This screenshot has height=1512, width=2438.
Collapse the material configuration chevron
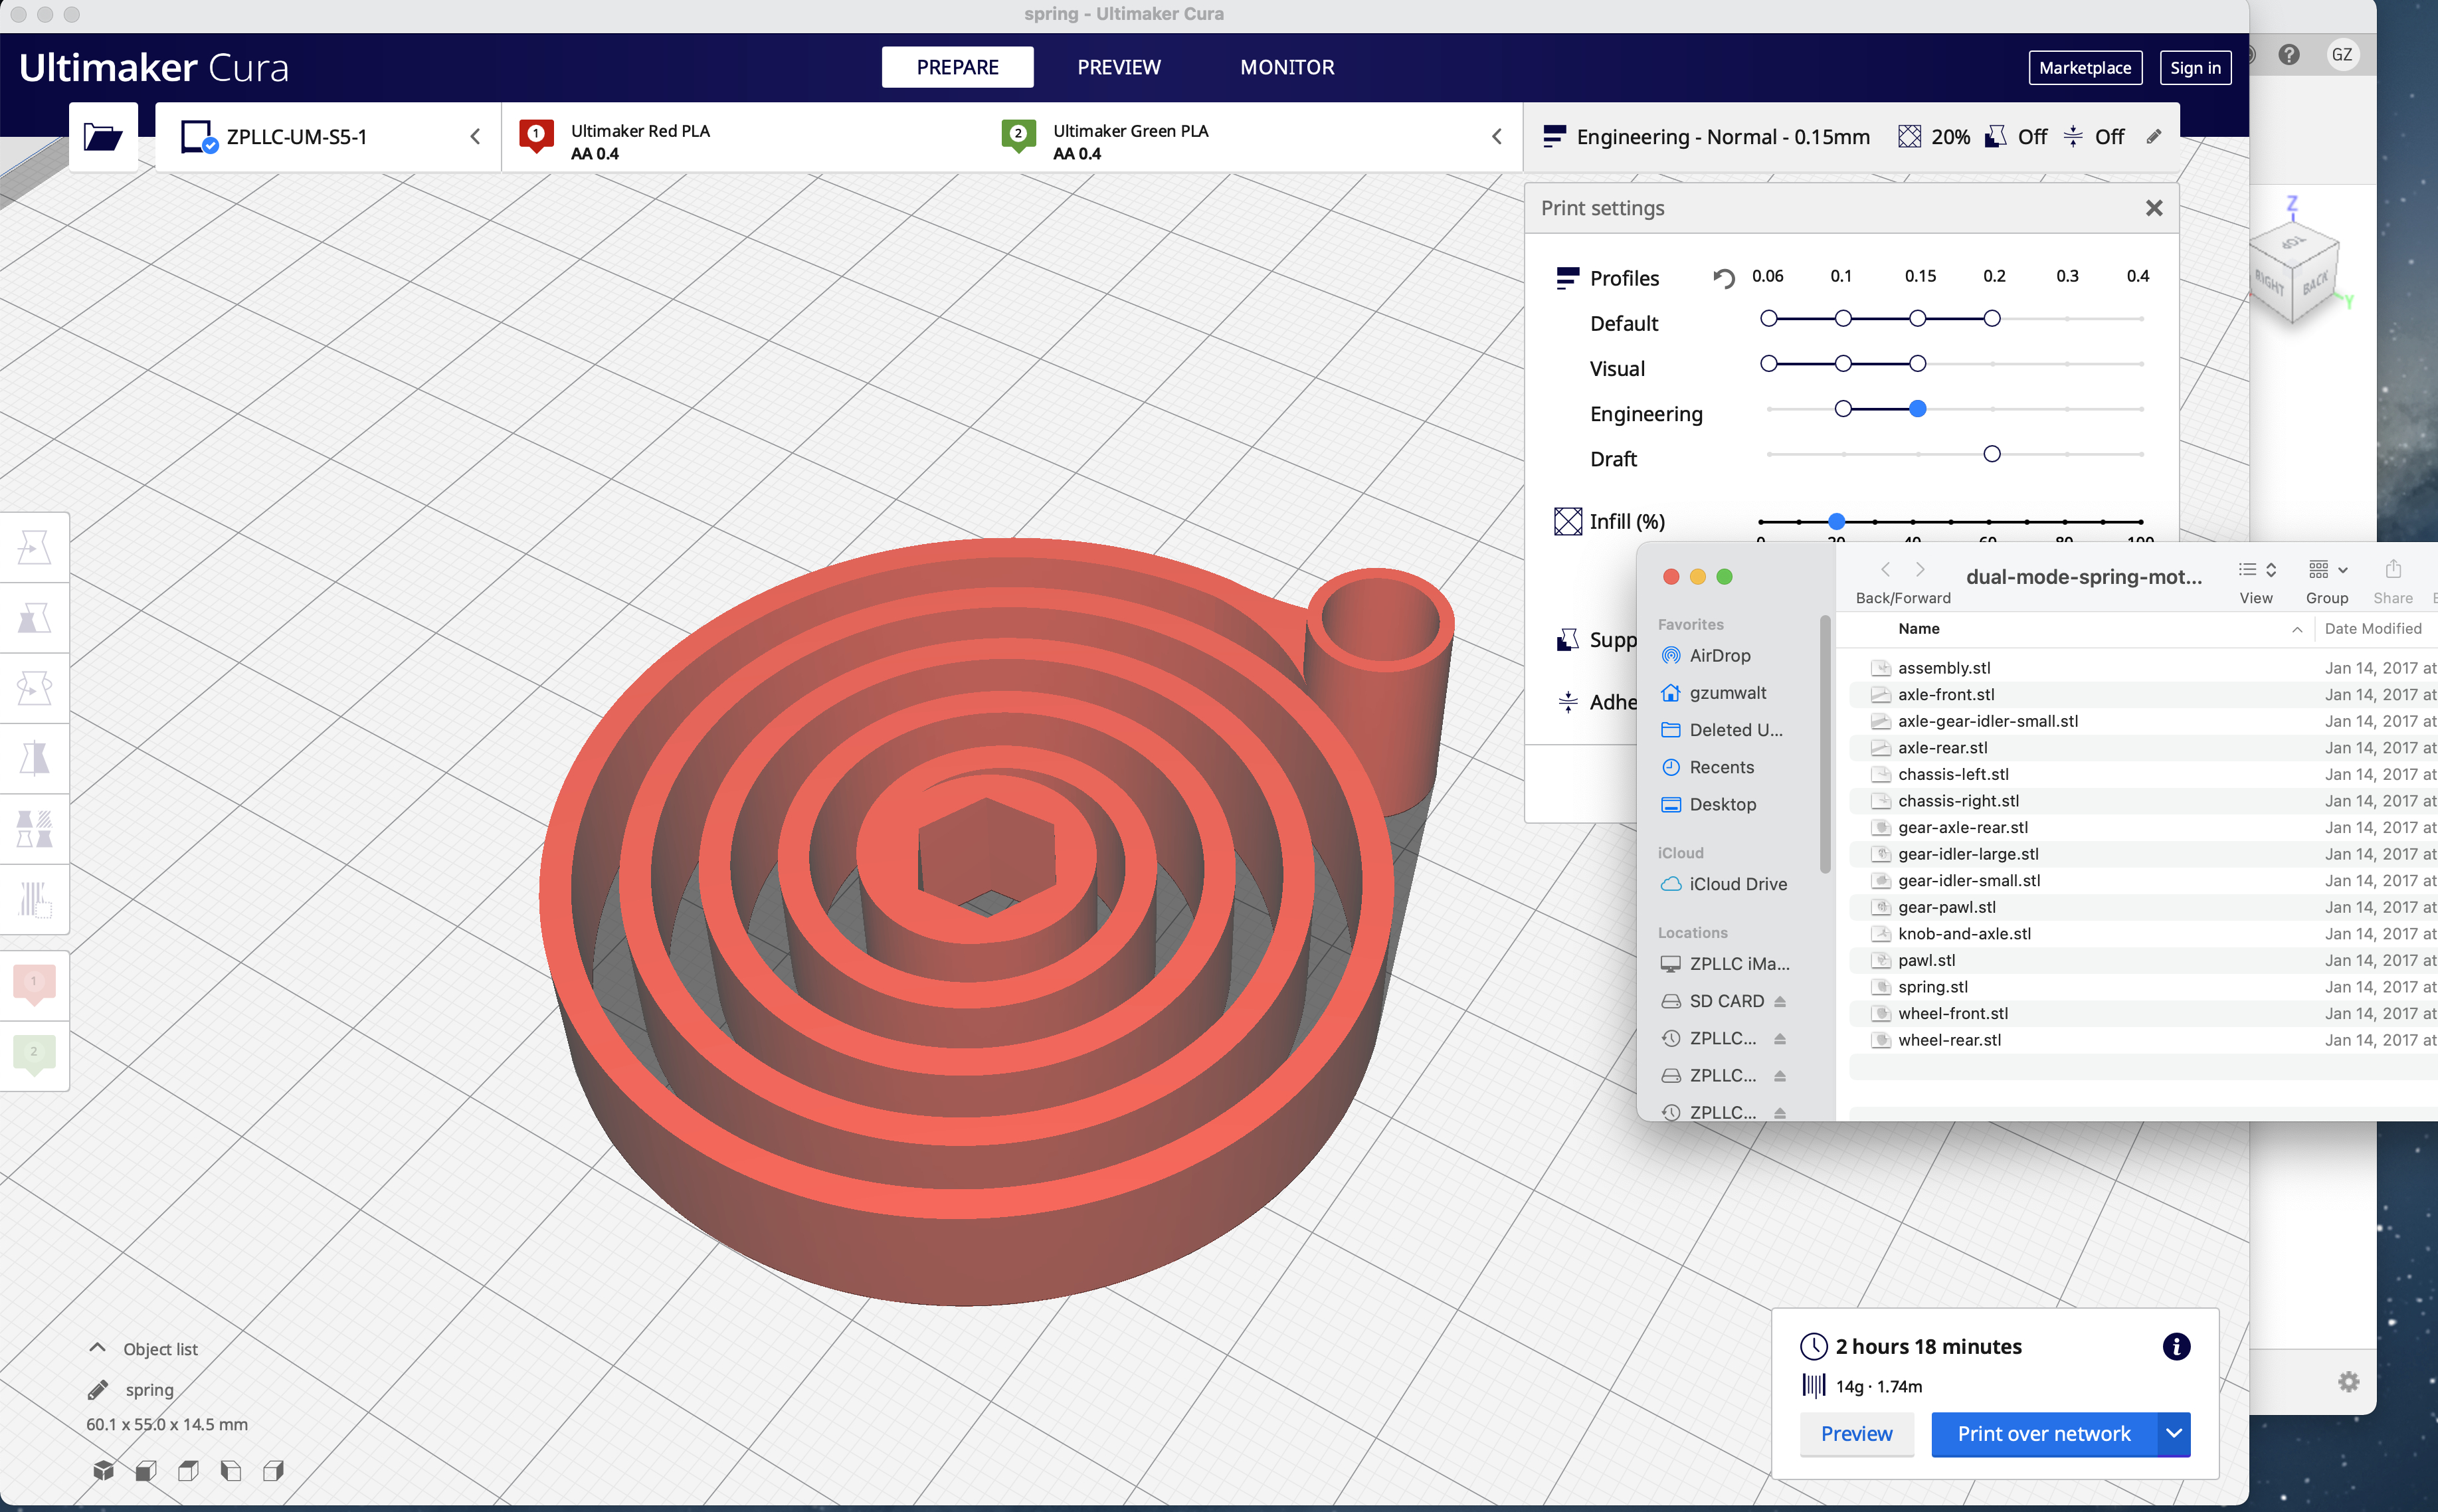pyautogui.click(x=1496, y=137)
